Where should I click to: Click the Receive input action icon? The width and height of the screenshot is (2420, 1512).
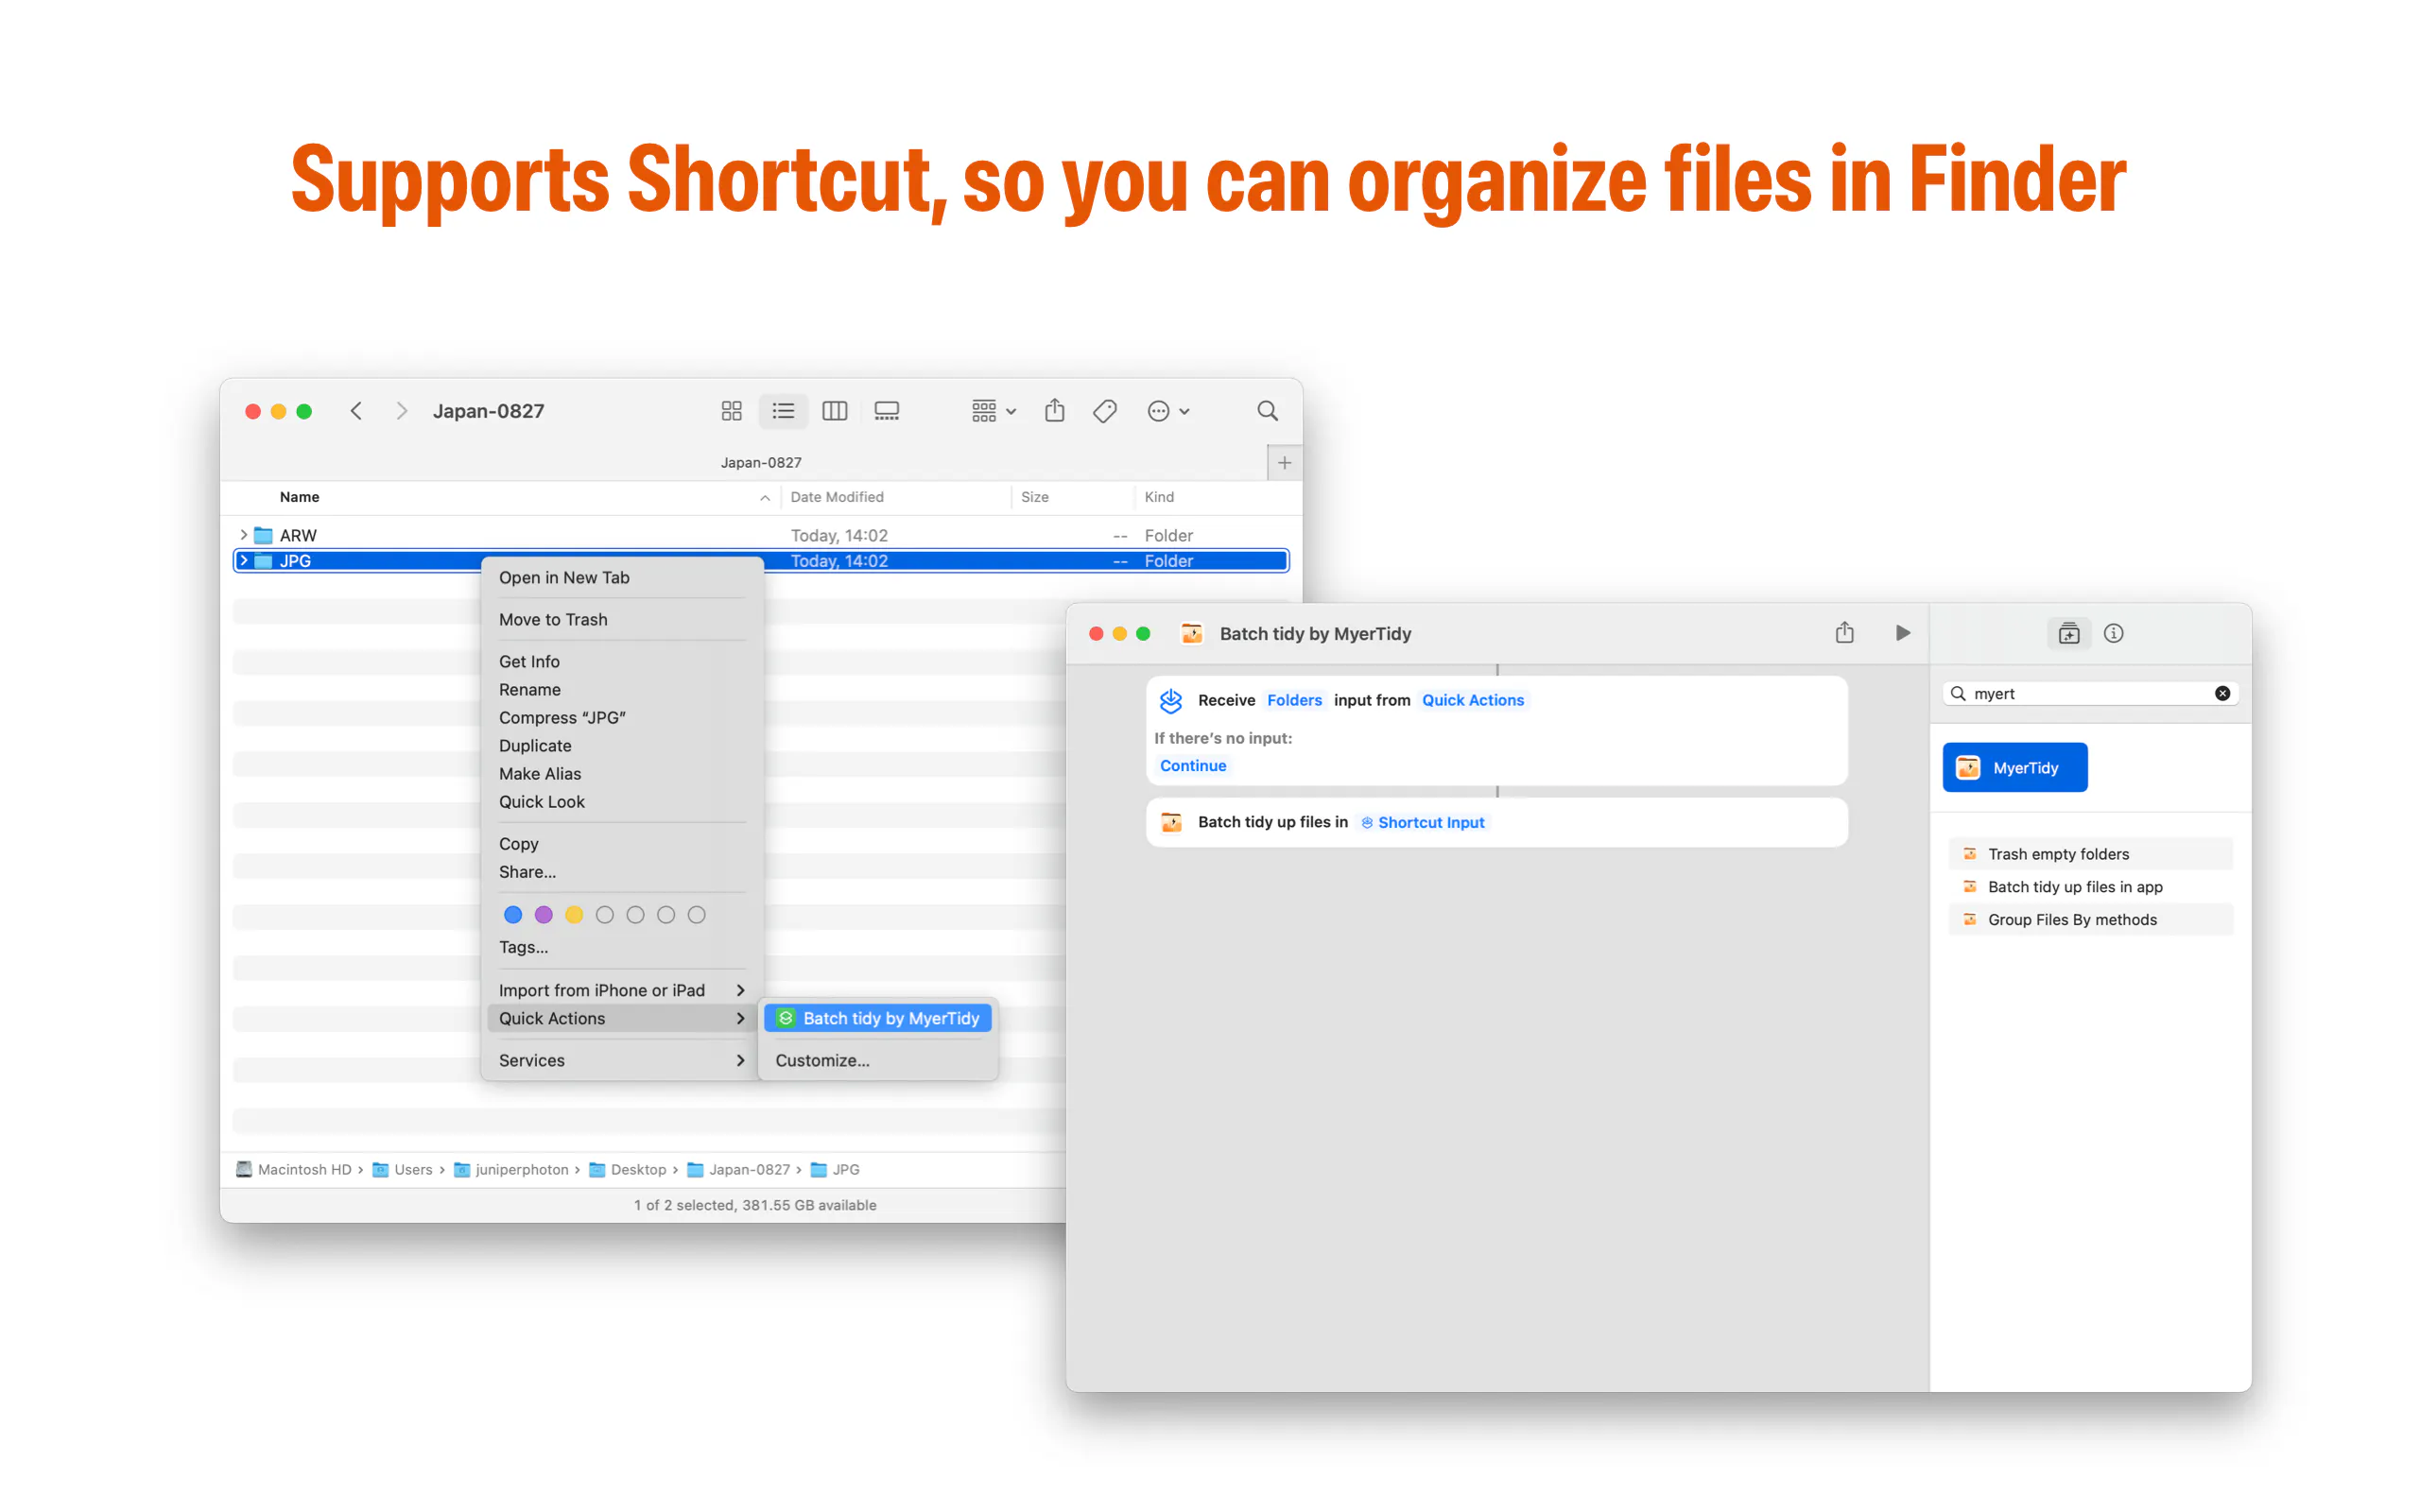(x=1170, y=700)
